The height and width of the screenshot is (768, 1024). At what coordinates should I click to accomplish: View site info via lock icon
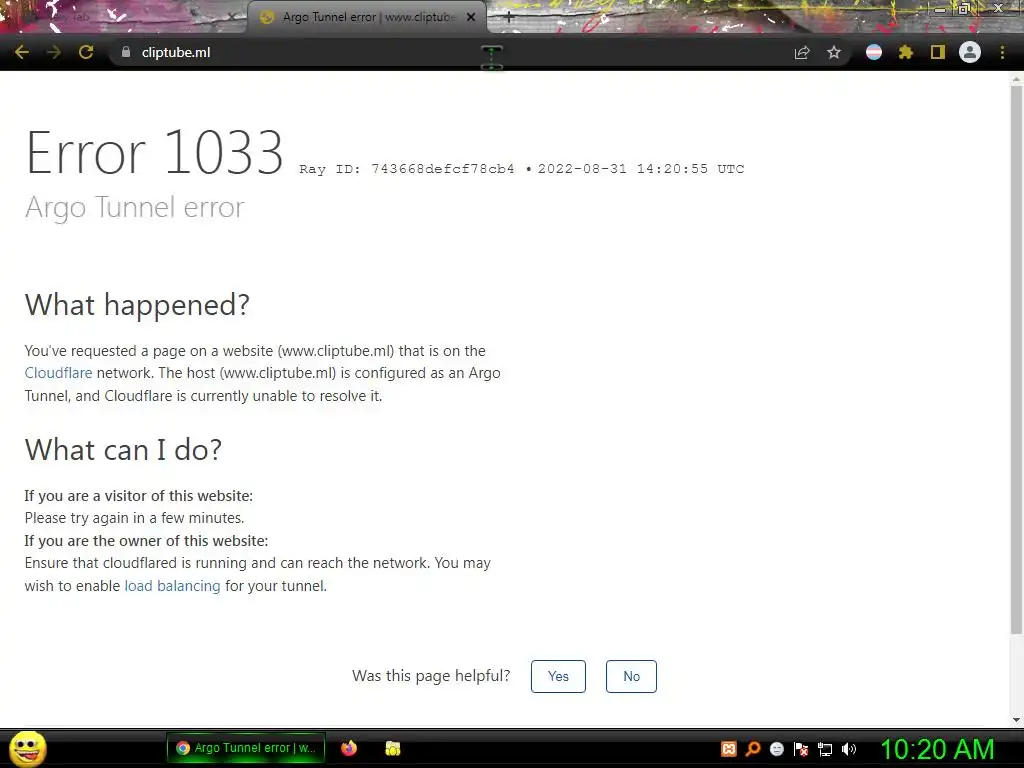126,52
